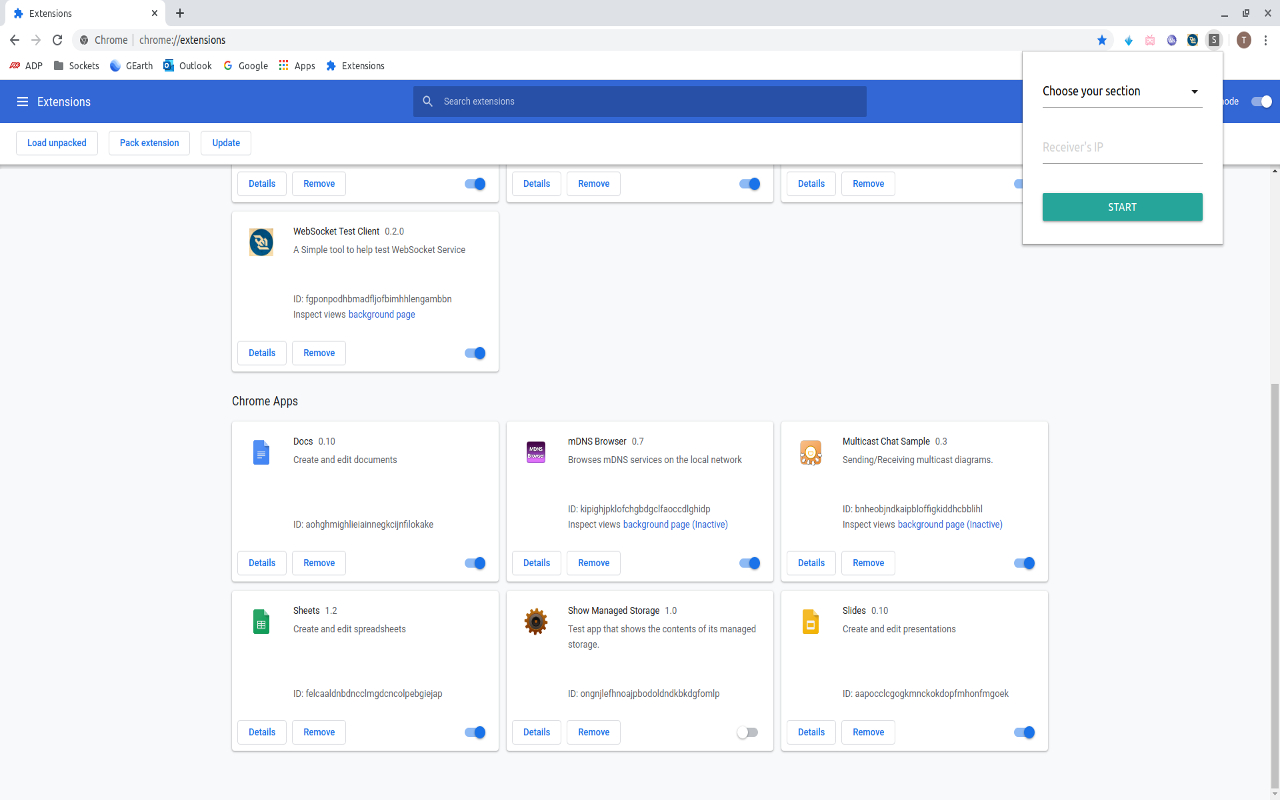This screenshot has height=800, width=1280.
Task: Click the Show Managed Storage gear icon
Action: [x=535, y=621]
